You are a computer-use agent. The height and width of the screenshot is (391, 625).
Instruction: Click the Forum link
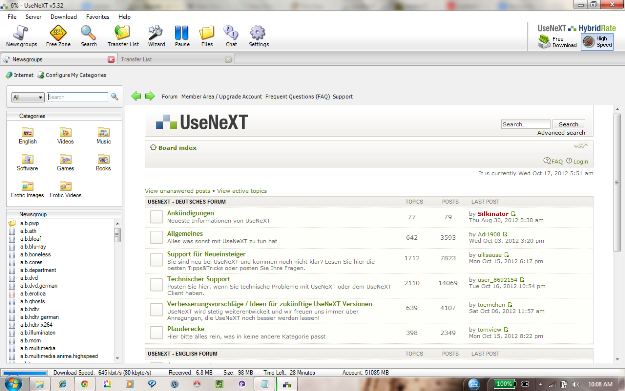tap(169, 96)
